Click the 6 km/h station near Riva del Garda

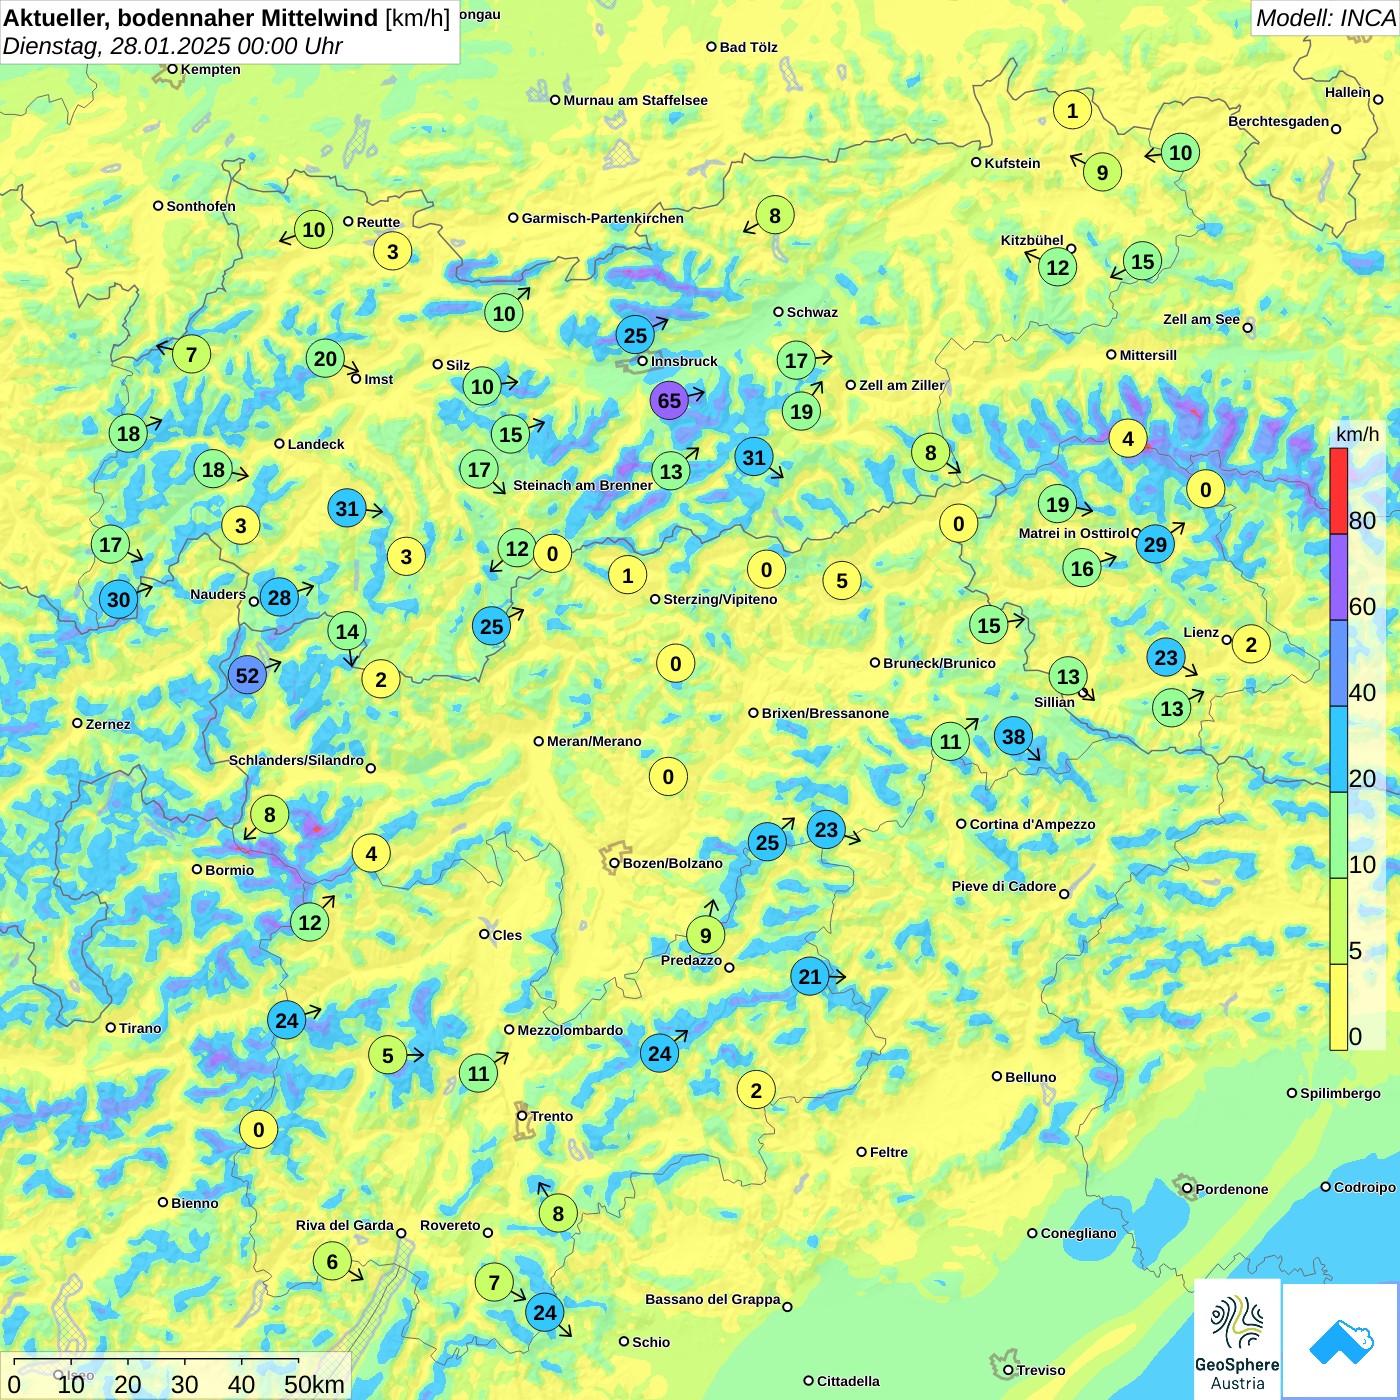(x=332, y=1261)
